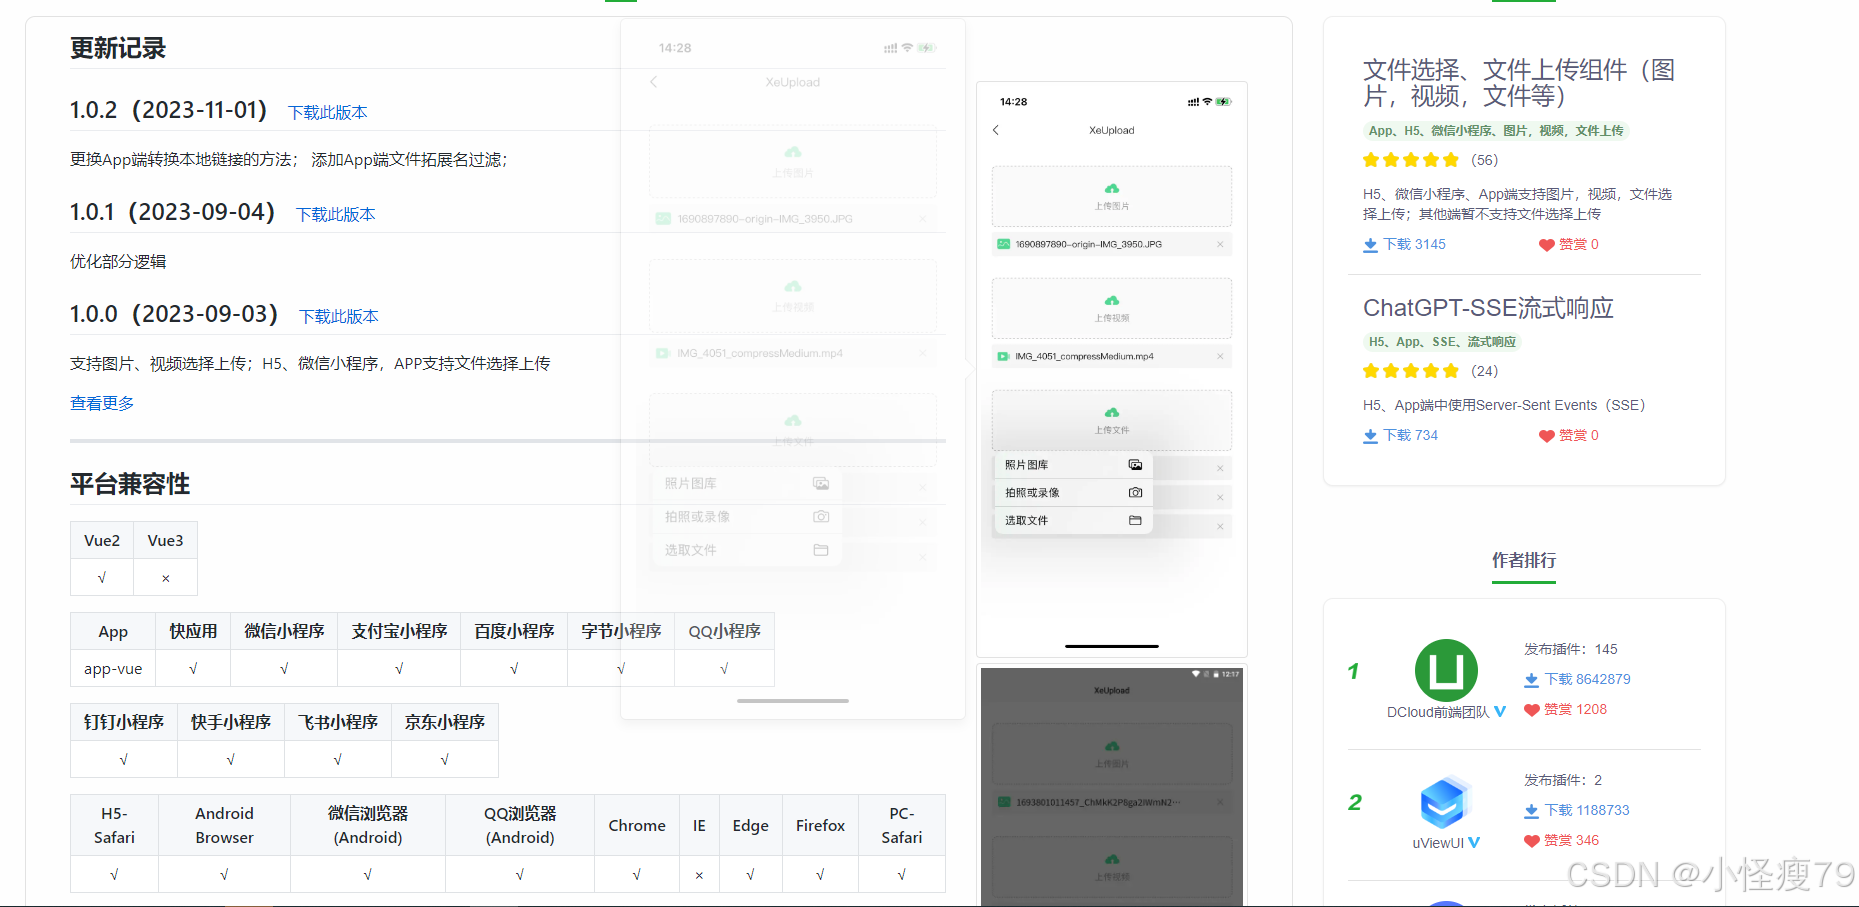Click heart icon beside 赞赏 1208
1859x907 pixels.
tap(1531, 710)
